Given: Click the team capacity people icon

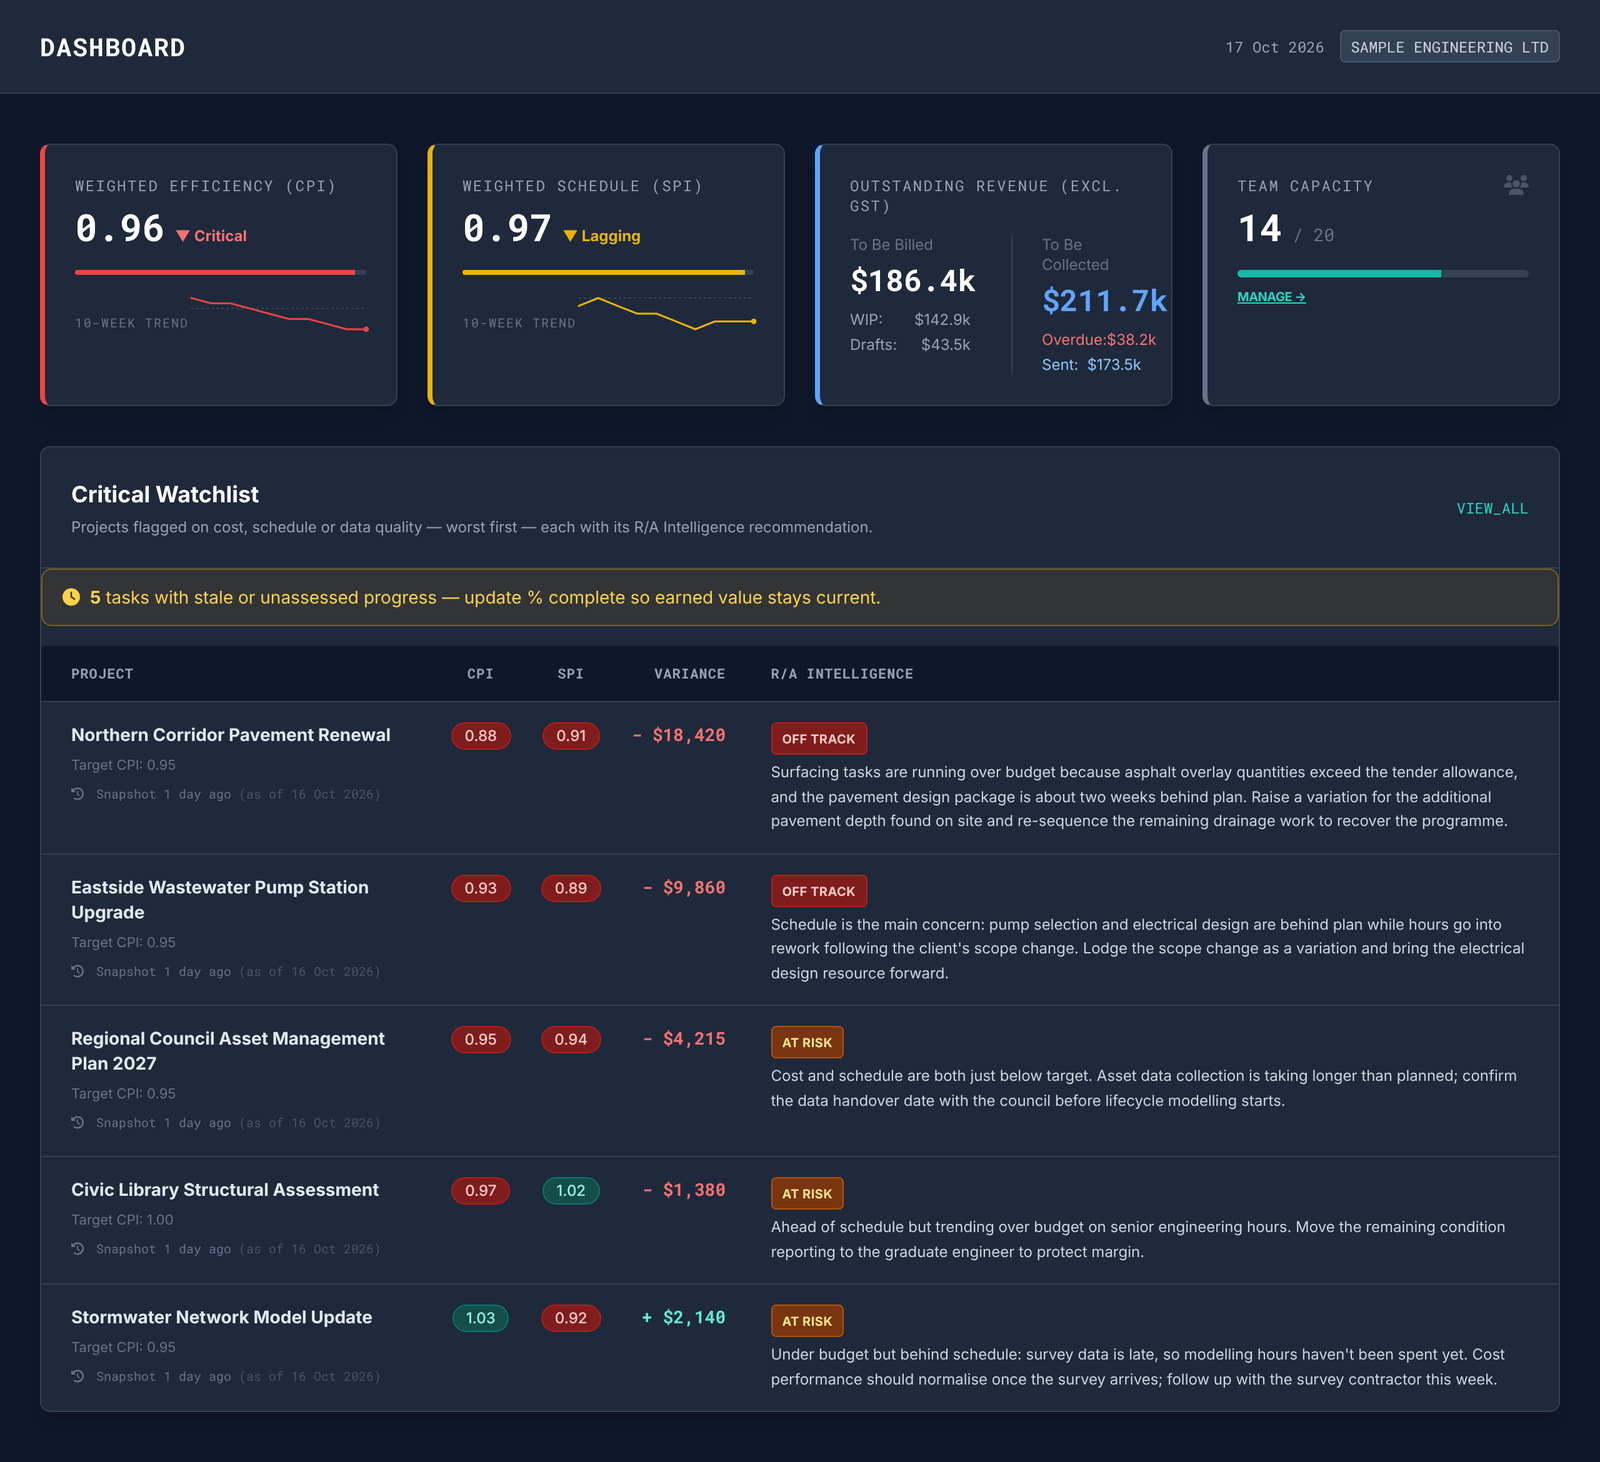Looking at the screenshot, I should click(1516, 185).
